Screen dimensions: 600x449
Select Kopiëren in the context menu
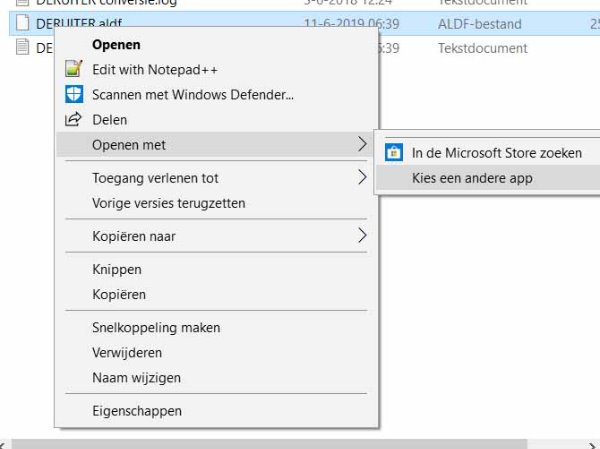click(x=119, y=295)
